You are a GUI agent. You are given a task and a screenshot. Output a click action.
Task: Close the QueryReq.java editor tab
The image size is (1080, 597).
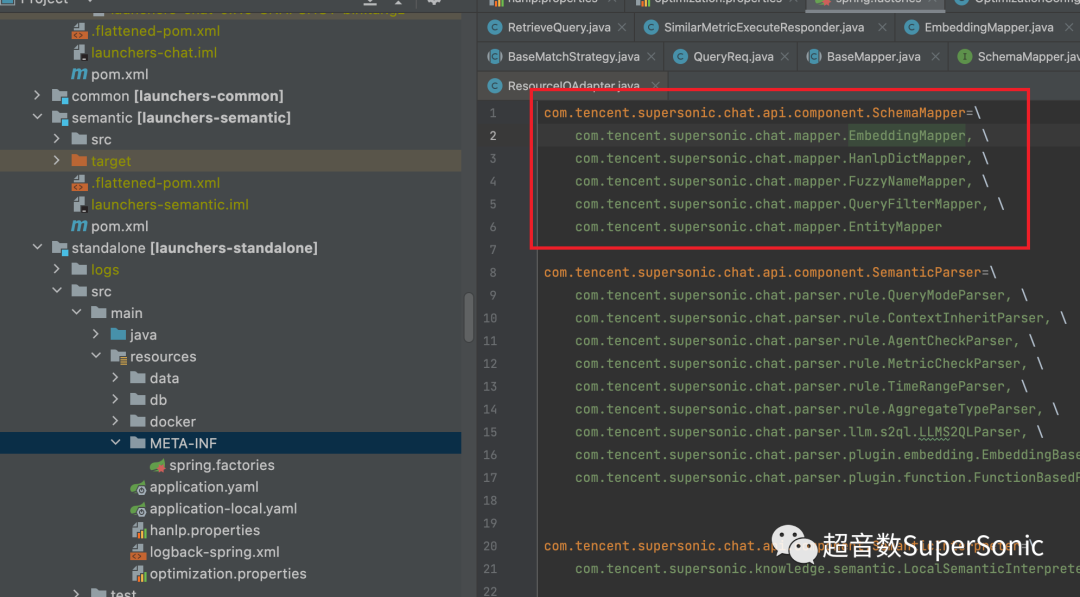pos(785,57)
